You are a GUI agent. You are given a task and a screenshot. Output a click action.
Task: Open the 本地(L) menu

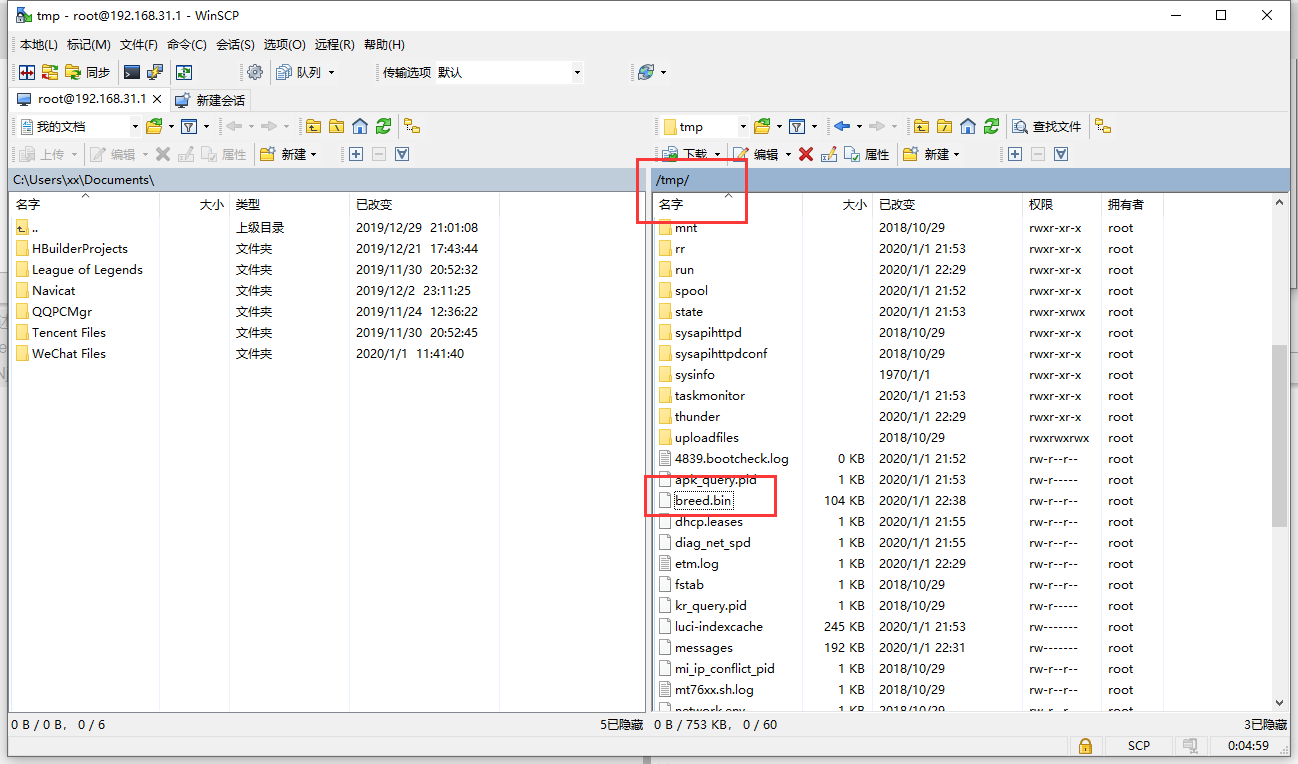(39, 44)
